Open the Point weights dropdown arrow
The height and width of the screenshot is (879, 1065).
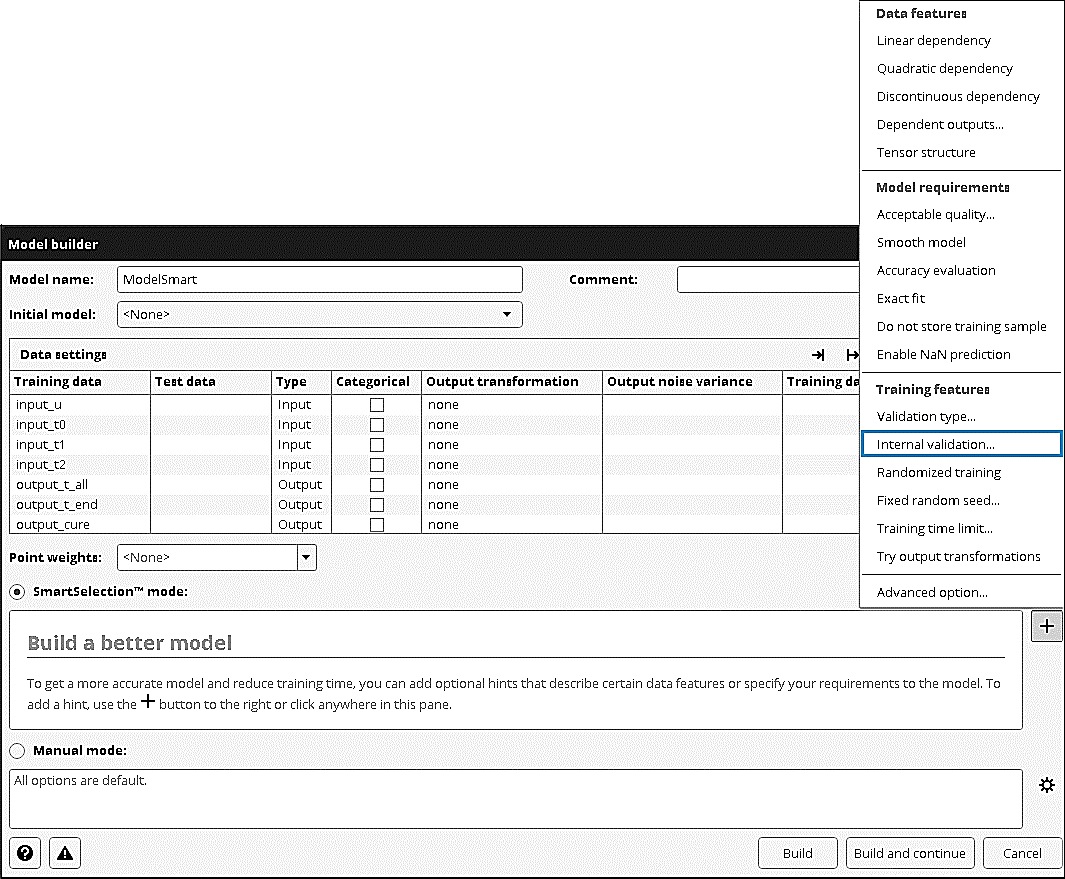[306, 558]
